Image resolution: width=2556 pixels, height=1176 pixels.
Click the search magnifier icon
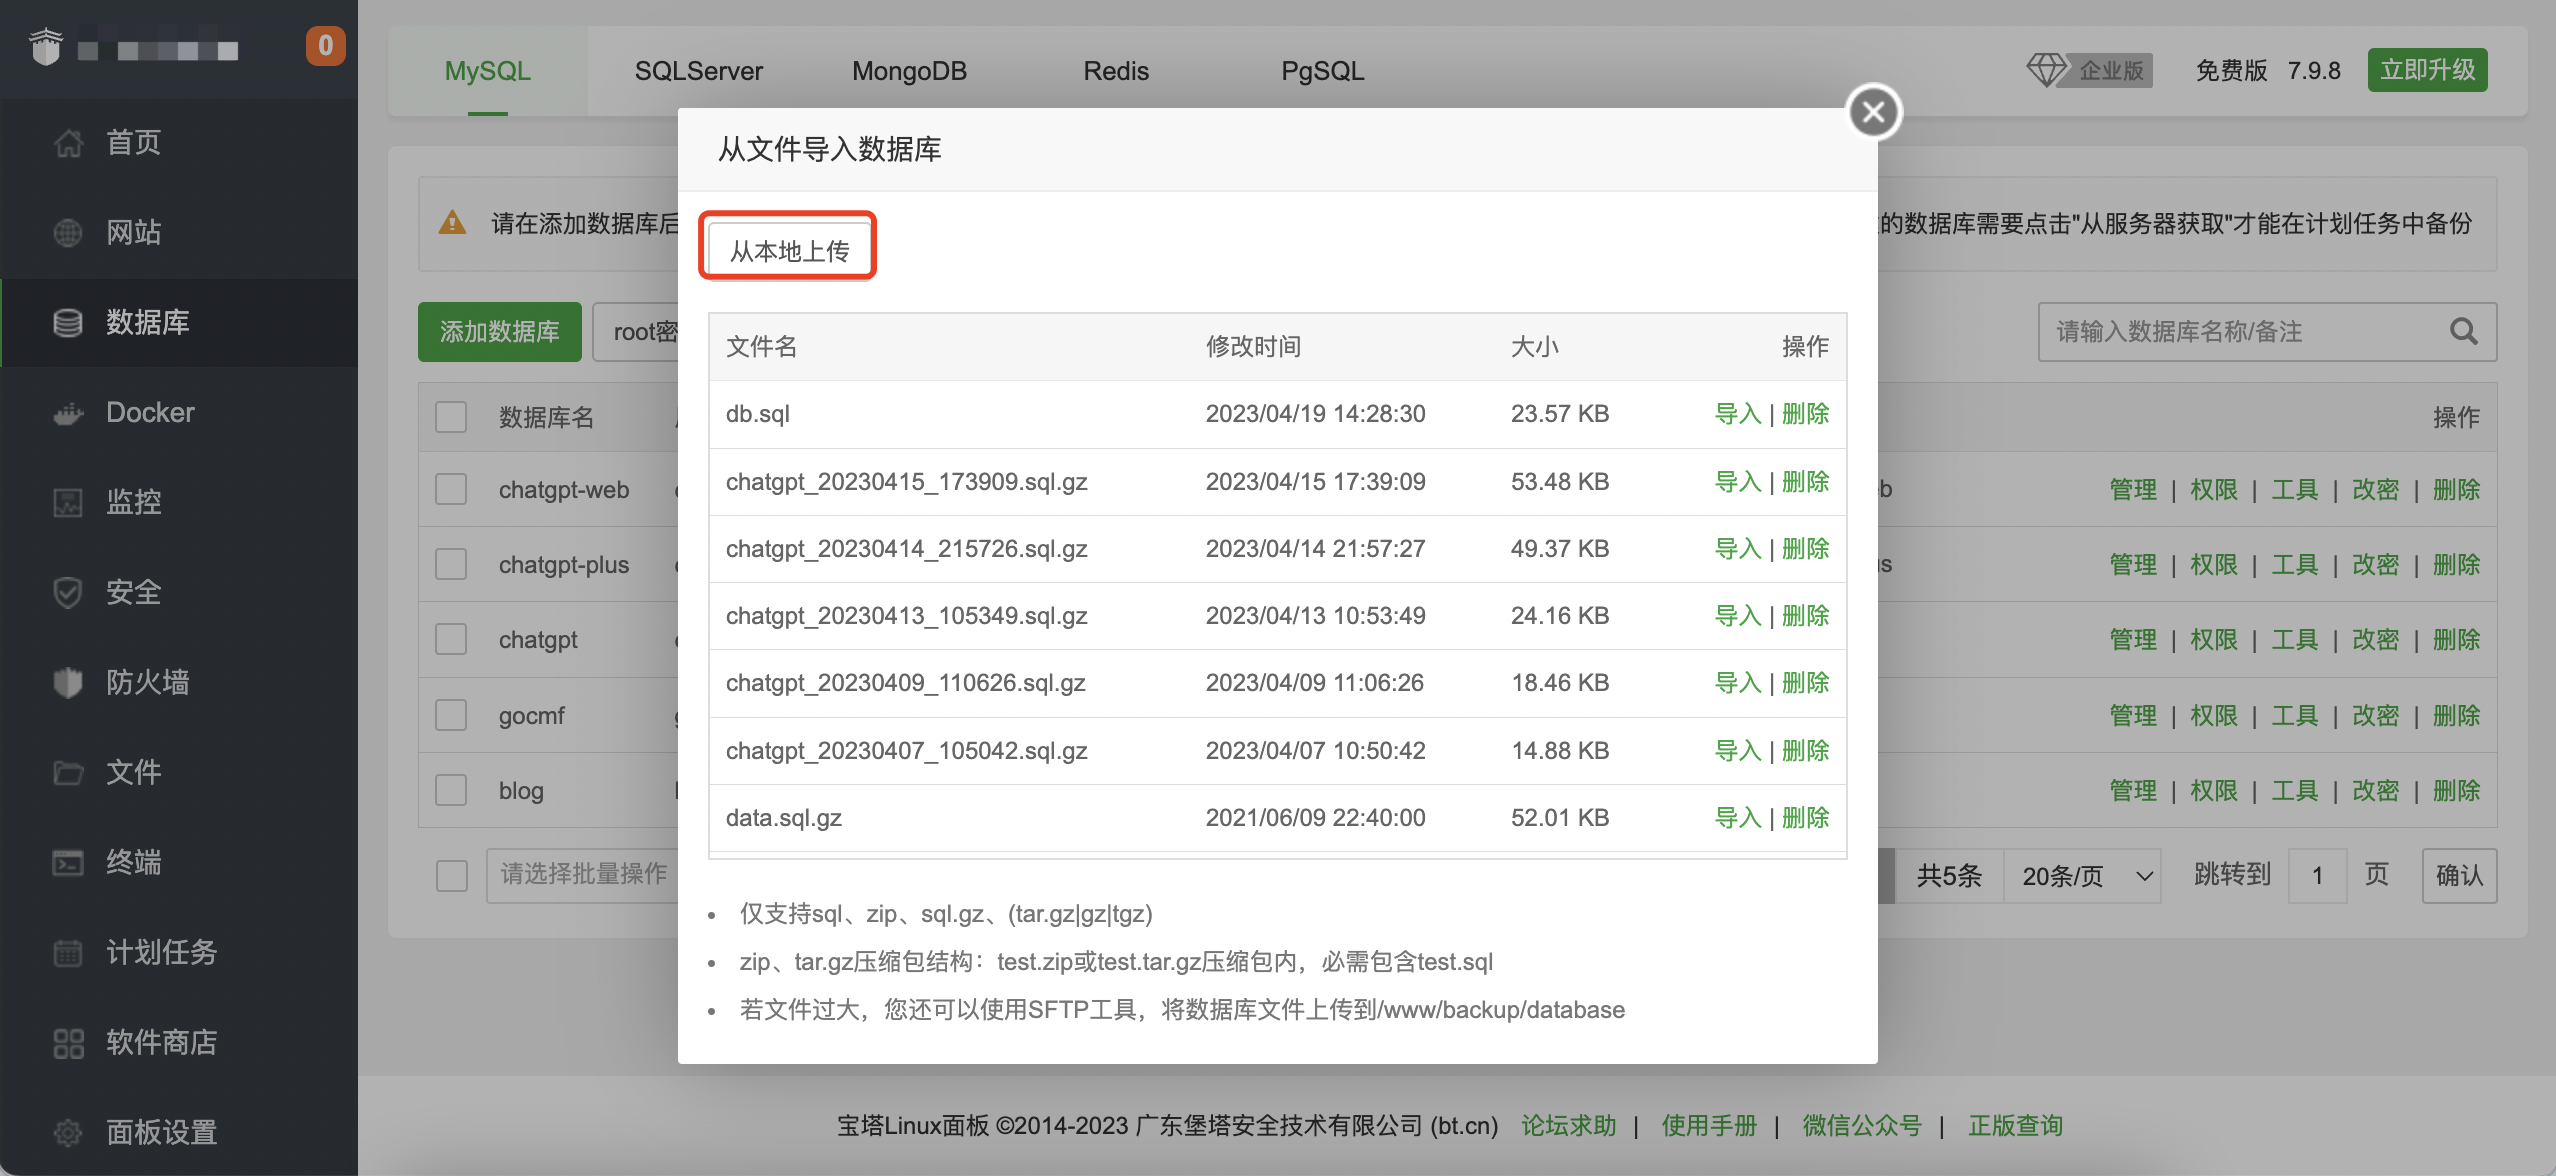[x=2463, y=332]
